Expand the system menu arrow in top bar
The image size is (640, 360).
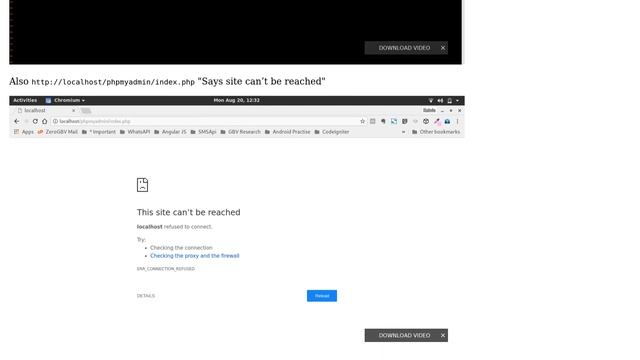pyautogui.click(x=458, y=100)
